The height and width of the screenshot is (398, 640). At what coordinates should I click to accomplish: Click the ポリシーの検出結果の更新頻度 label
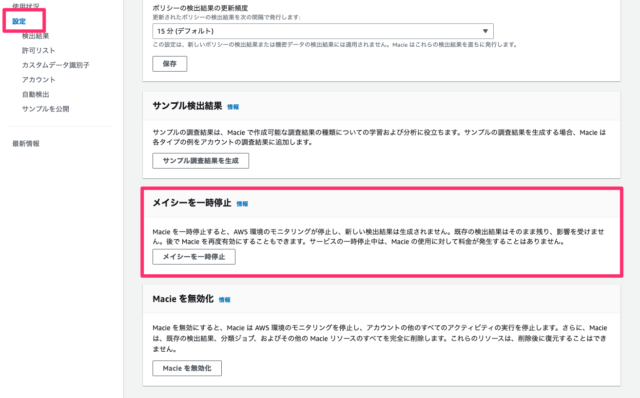[200, 8]
